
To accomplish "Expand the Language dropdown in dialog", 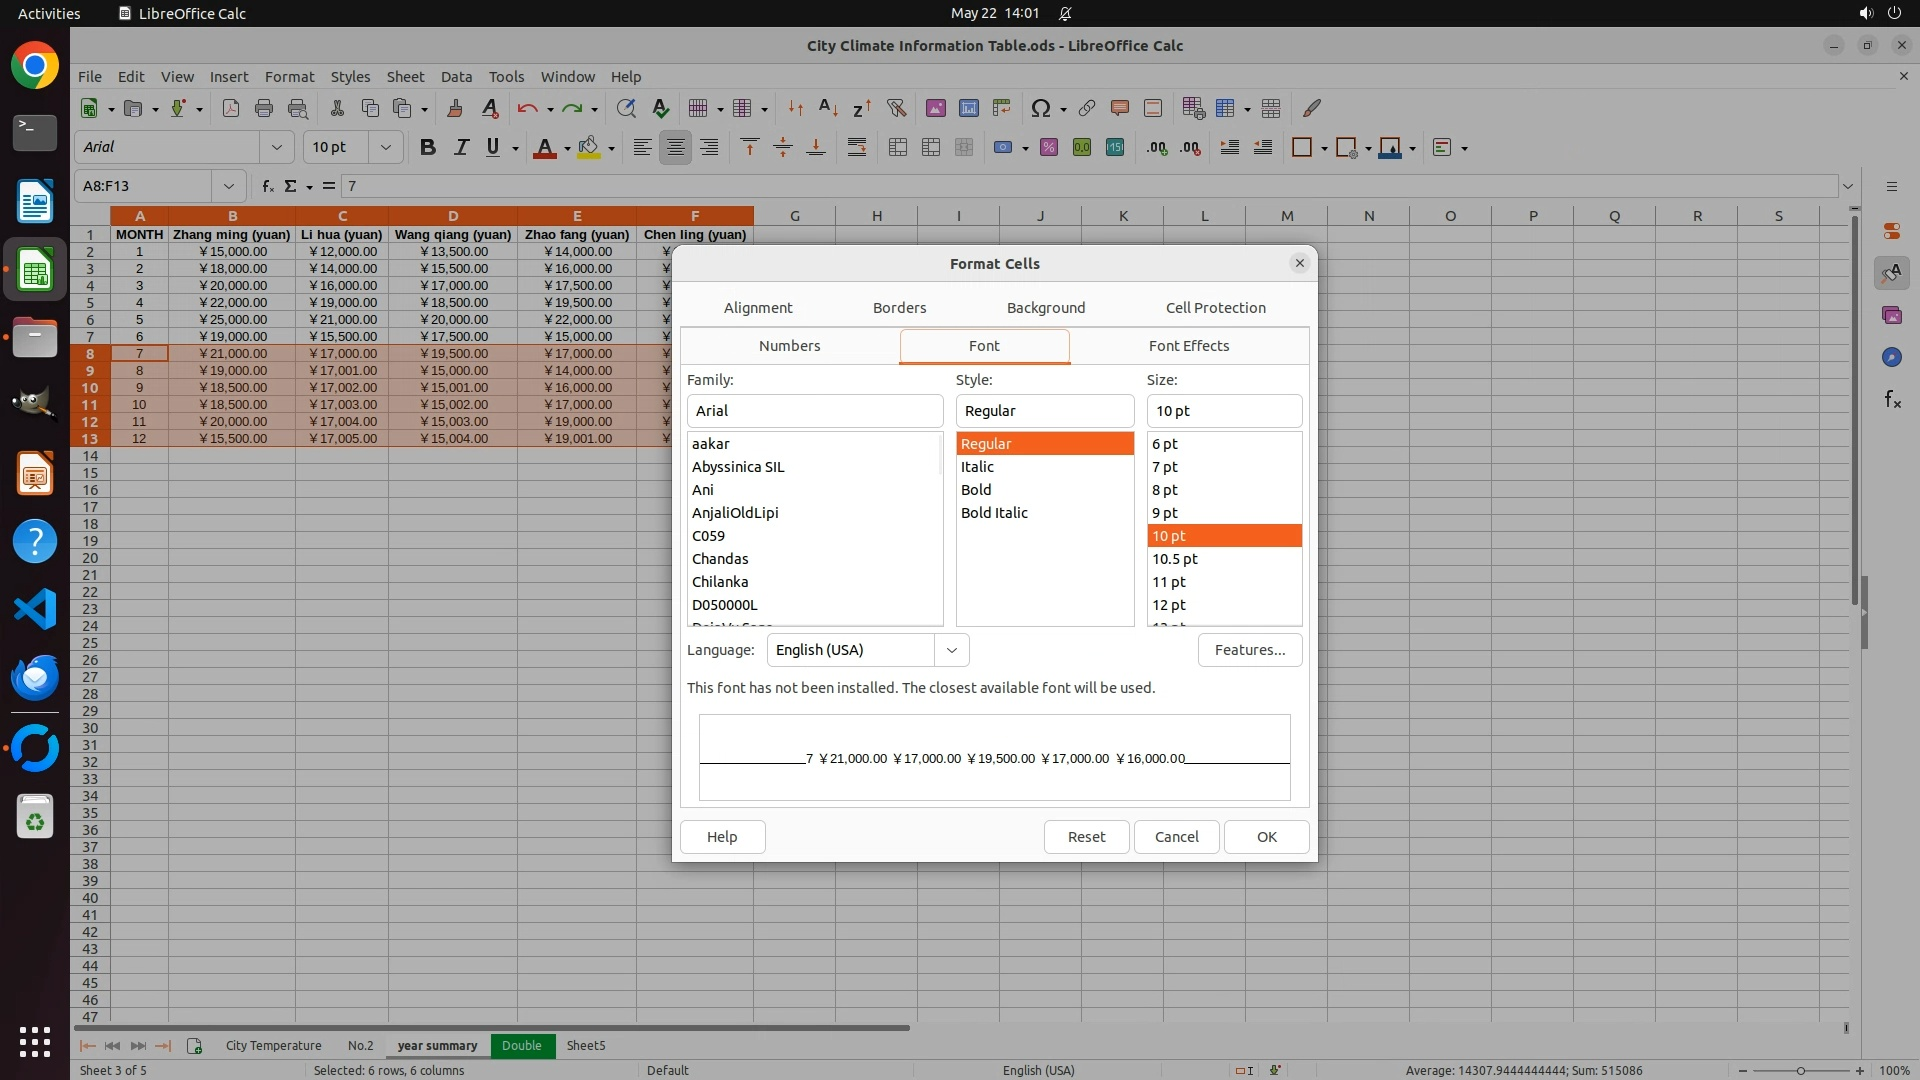I will pos(951,650).
